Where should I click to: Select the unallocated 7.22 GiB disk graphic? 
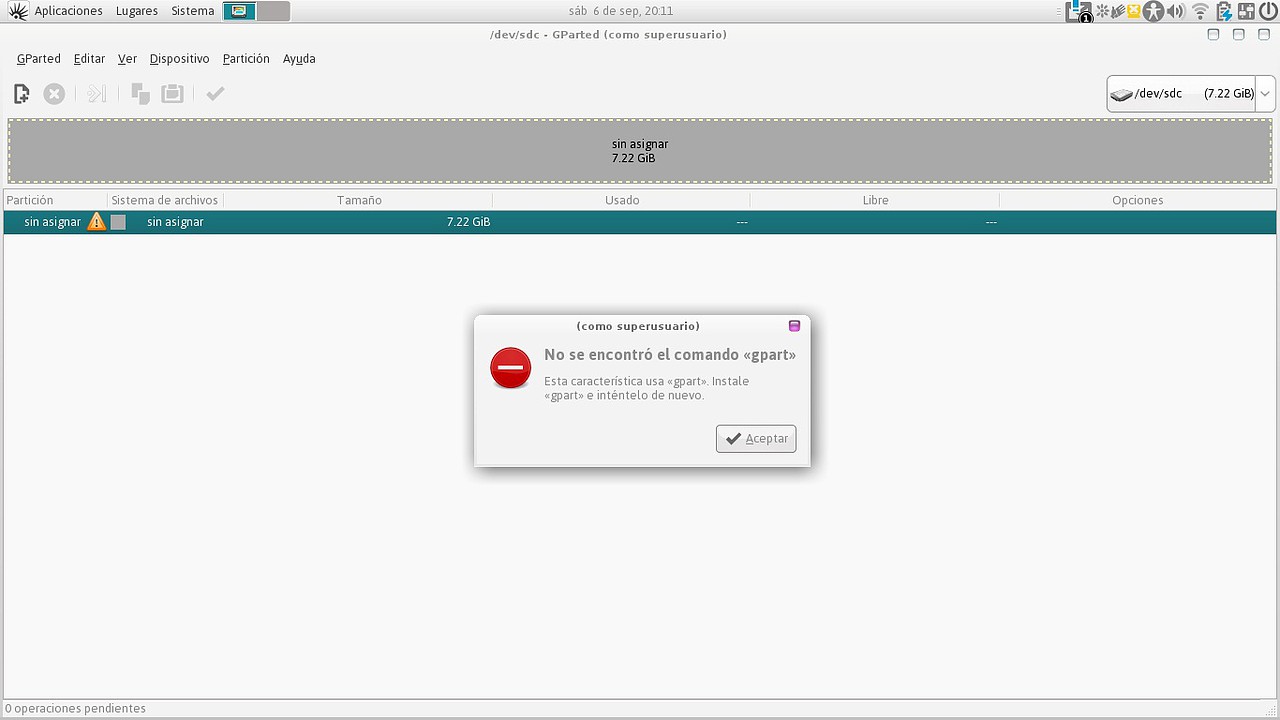pyautogui.click(x=640, y=151)
